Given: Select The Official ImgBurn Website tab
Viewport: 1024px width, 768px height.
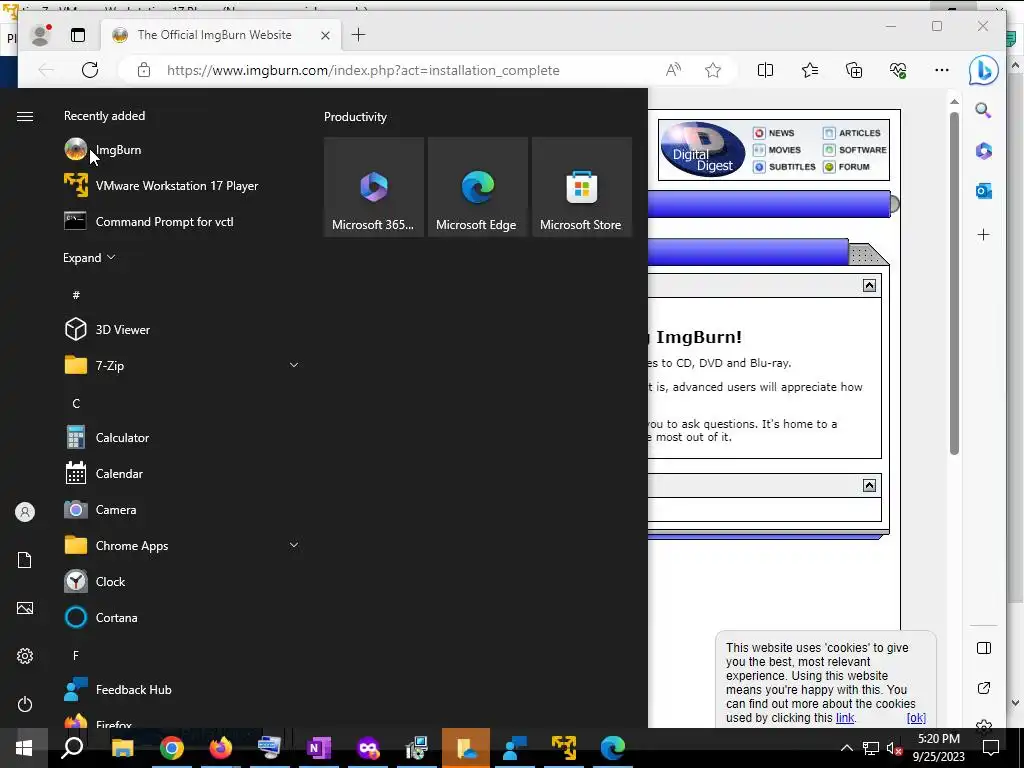Looking at the screenshot, I should pos(214,35).
